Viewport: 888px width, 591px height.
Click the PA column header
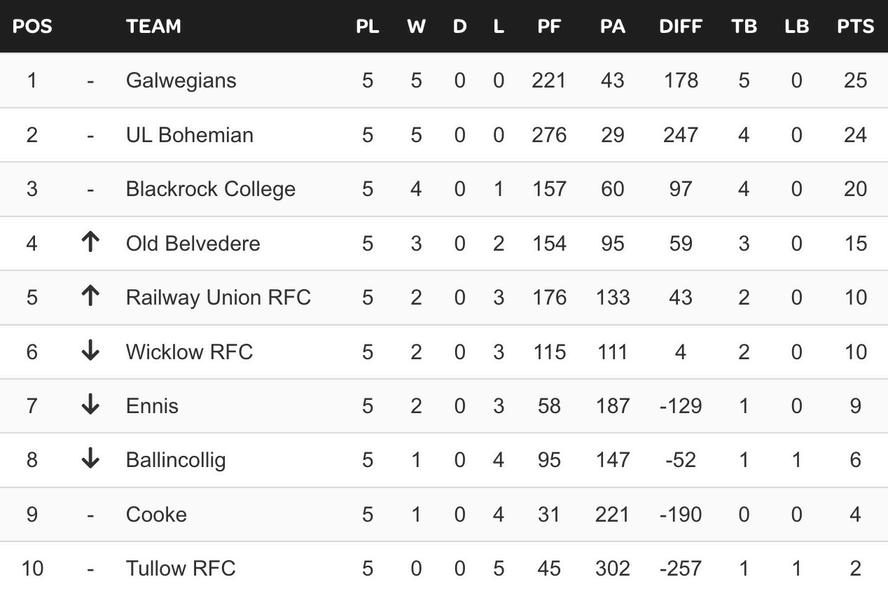(612, 26)
